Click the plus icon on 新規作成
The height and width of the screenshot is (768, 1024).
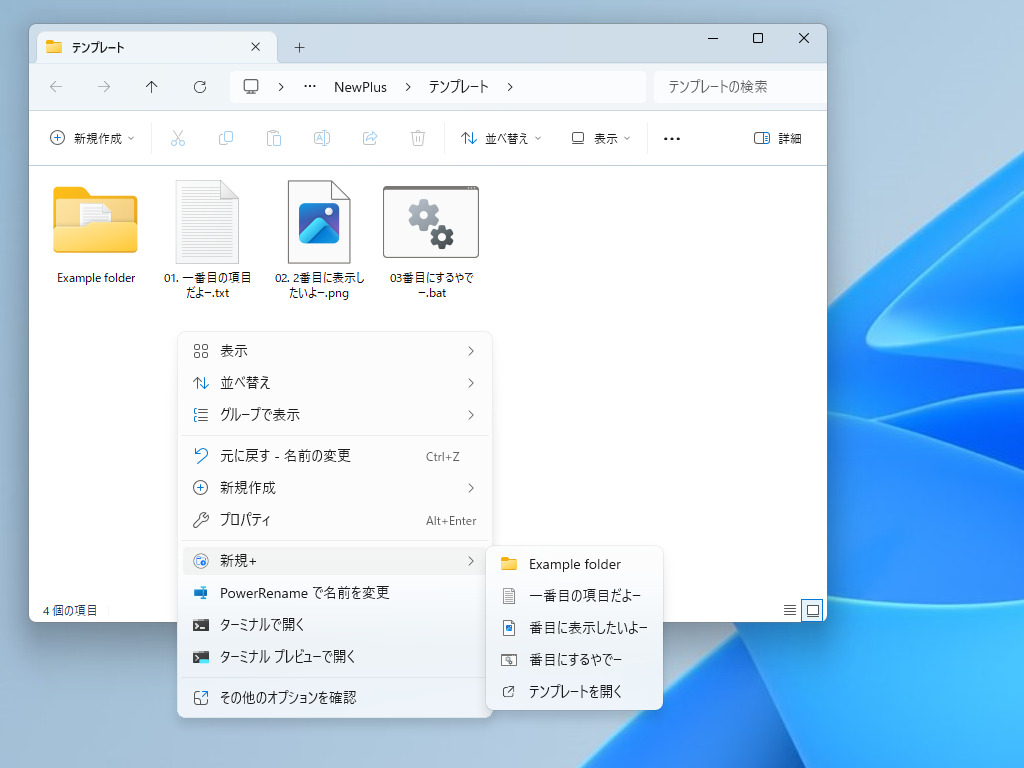pos(57,137)
